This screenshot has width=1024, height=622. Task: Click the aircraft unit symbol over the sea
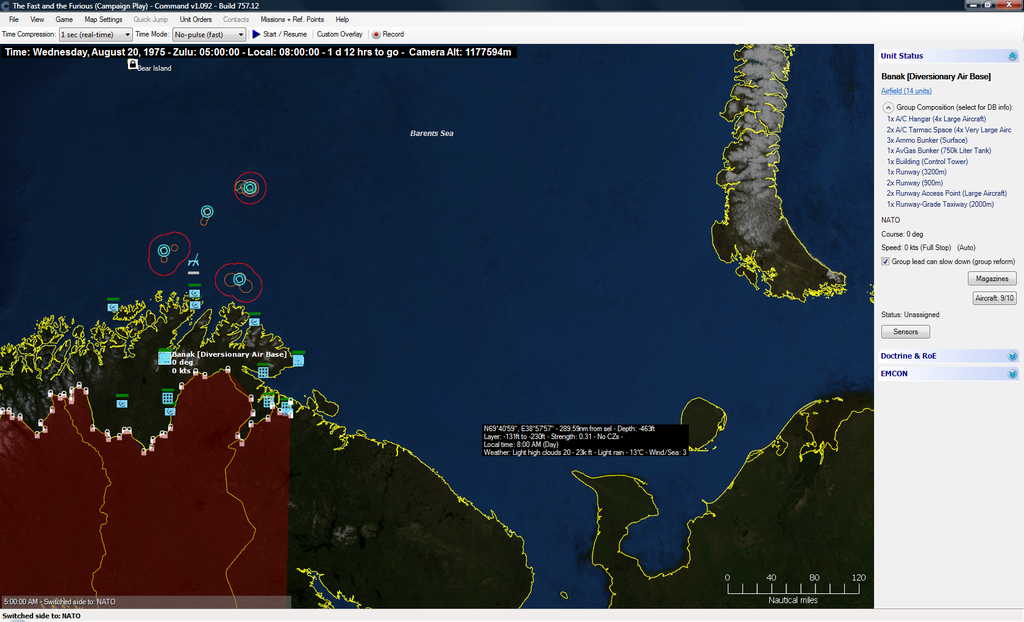(x=193, y=260)
